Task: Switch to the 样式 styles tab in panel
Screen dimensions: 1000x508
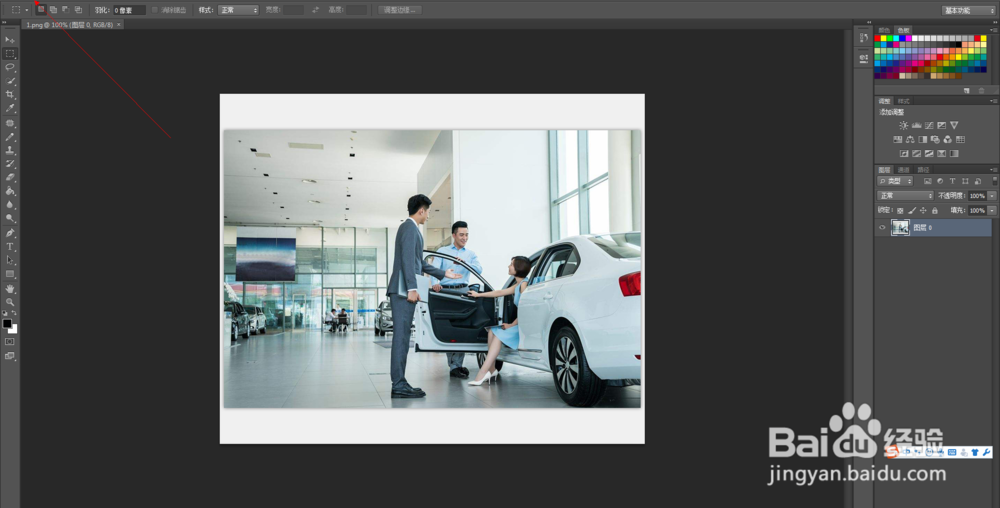Action: coord(904,101)
